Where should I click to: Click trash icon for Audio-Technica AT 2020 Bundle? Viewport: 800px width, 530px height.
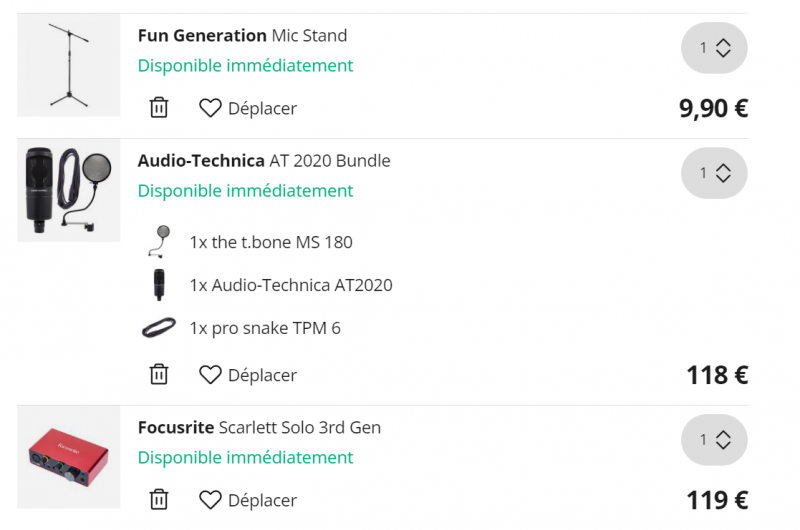point(159,375)
